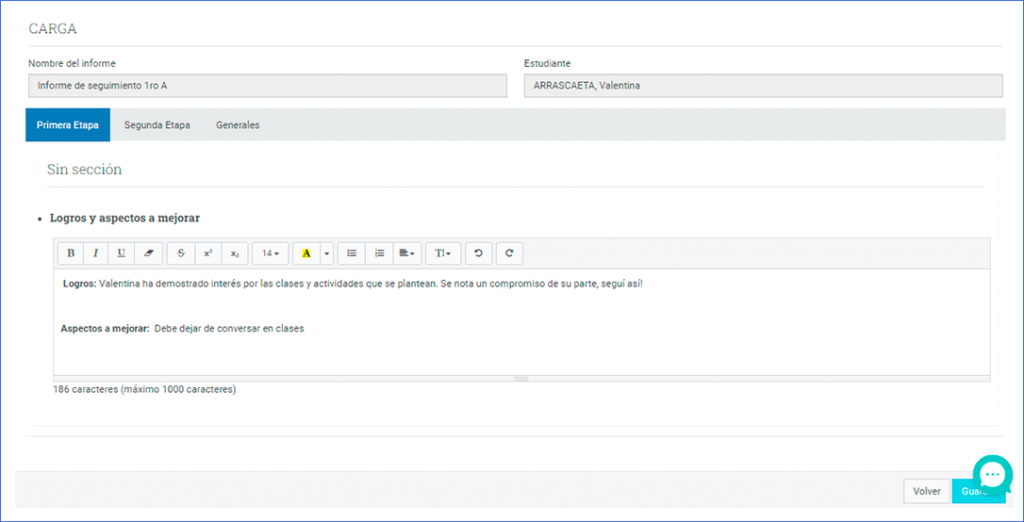Image resolution: width=1024 pixels, height=522 pixels.
Task: Click the eraser to clear formatting
Action: (148, 253)
